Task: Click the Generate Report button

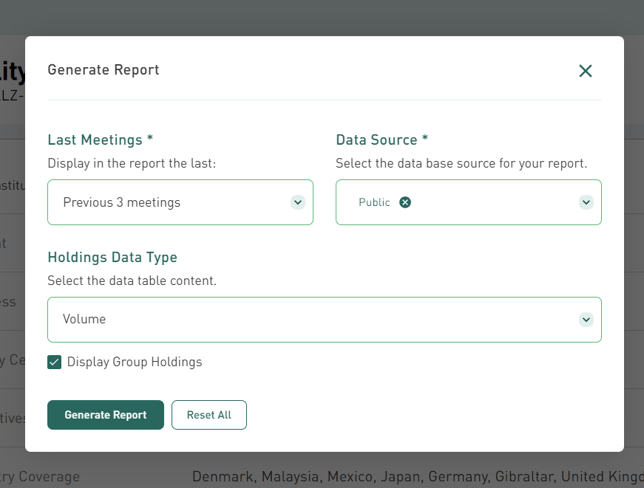Action: 106,415
